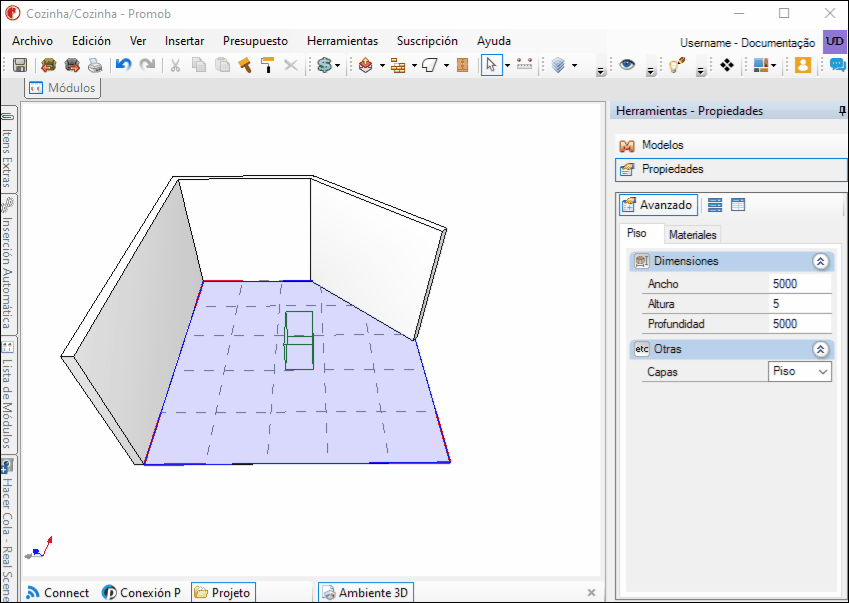
Task: Open the stacked layers tool
Action: click(558, 65)
